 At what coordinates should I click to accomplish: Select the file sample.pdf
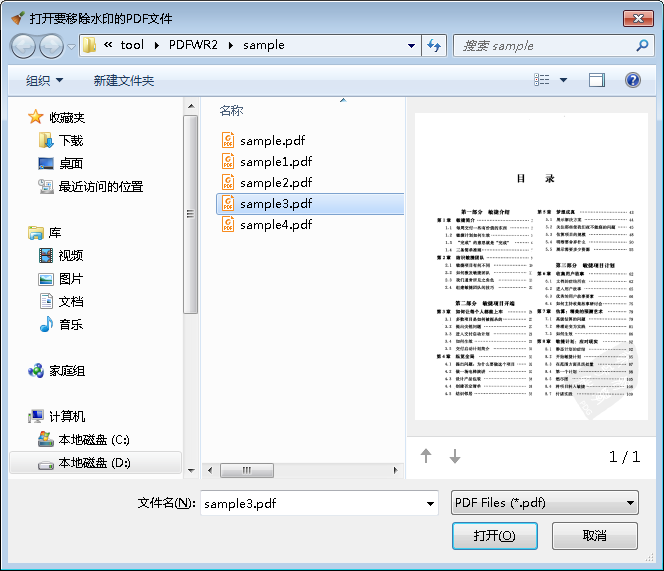pos(272,140)
